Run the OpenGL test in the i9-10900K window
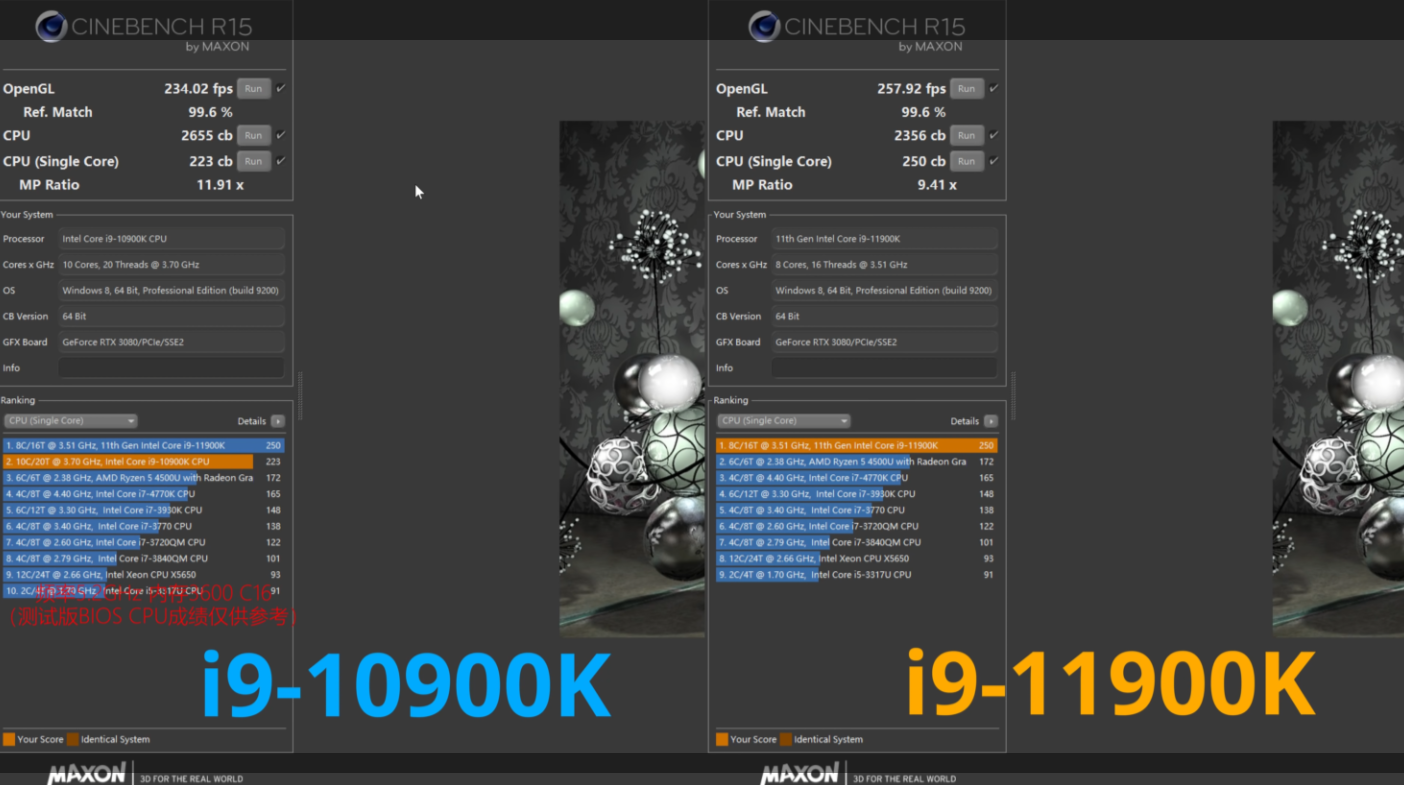 point(254,89)
